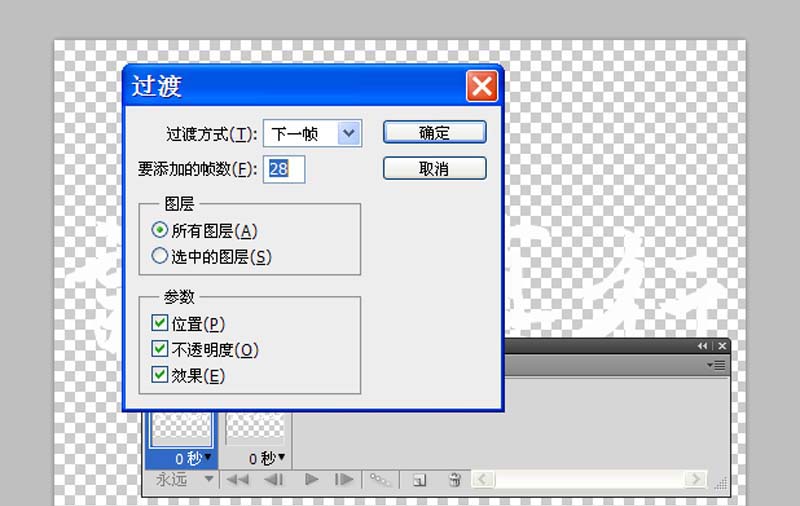Select the second frame thumbnail

point(255,427)
